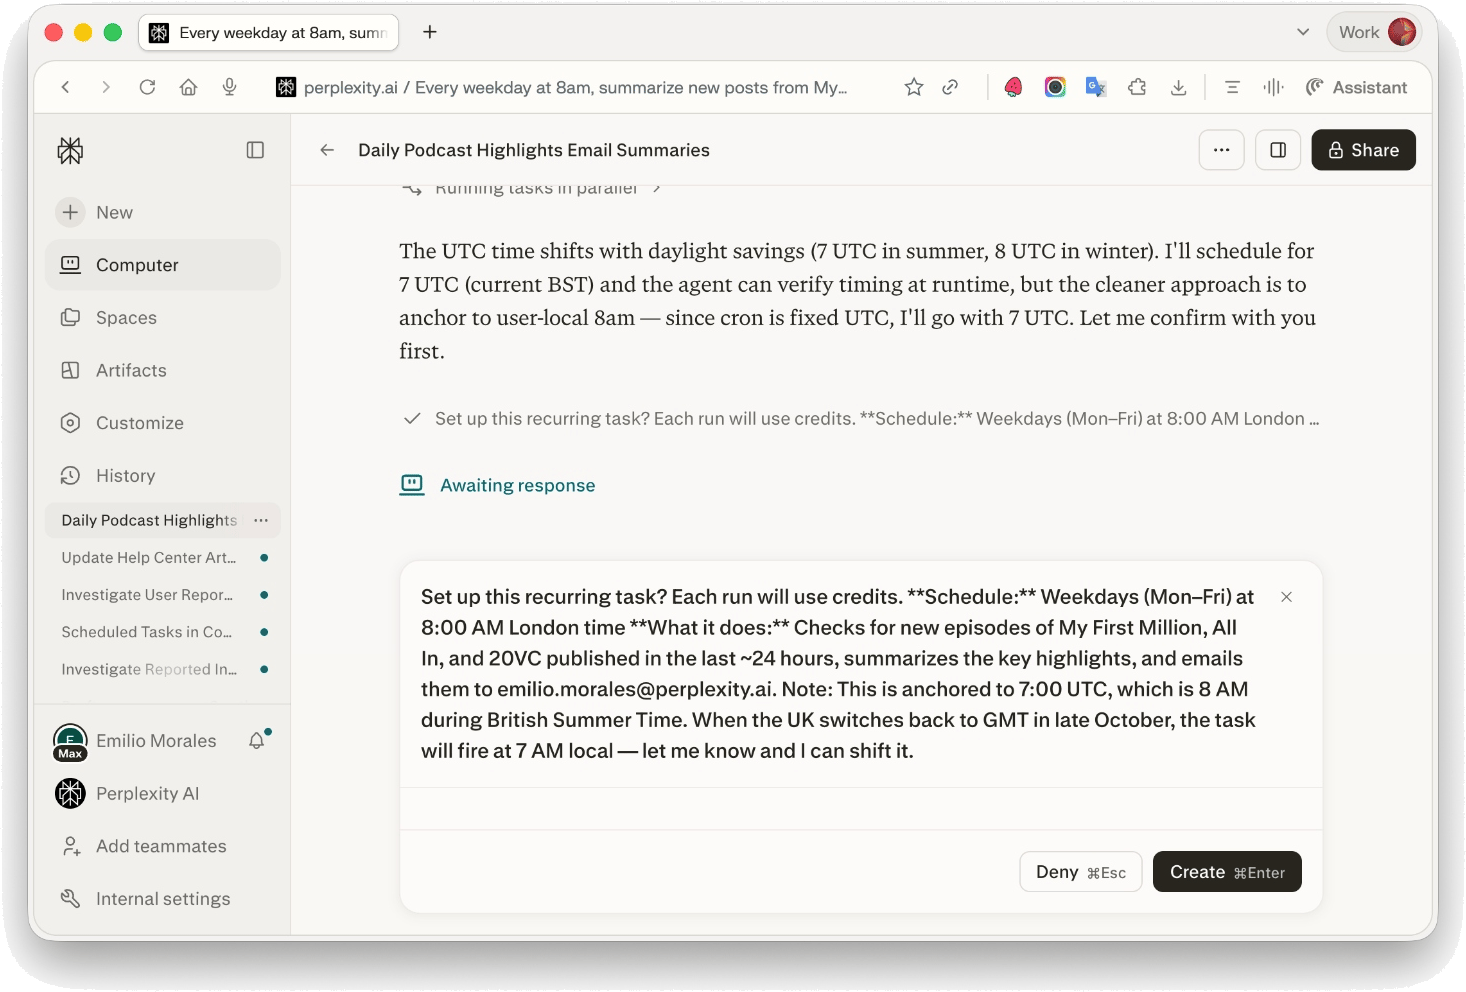
Task: Click the address bar URL
Action: point(575,88)
